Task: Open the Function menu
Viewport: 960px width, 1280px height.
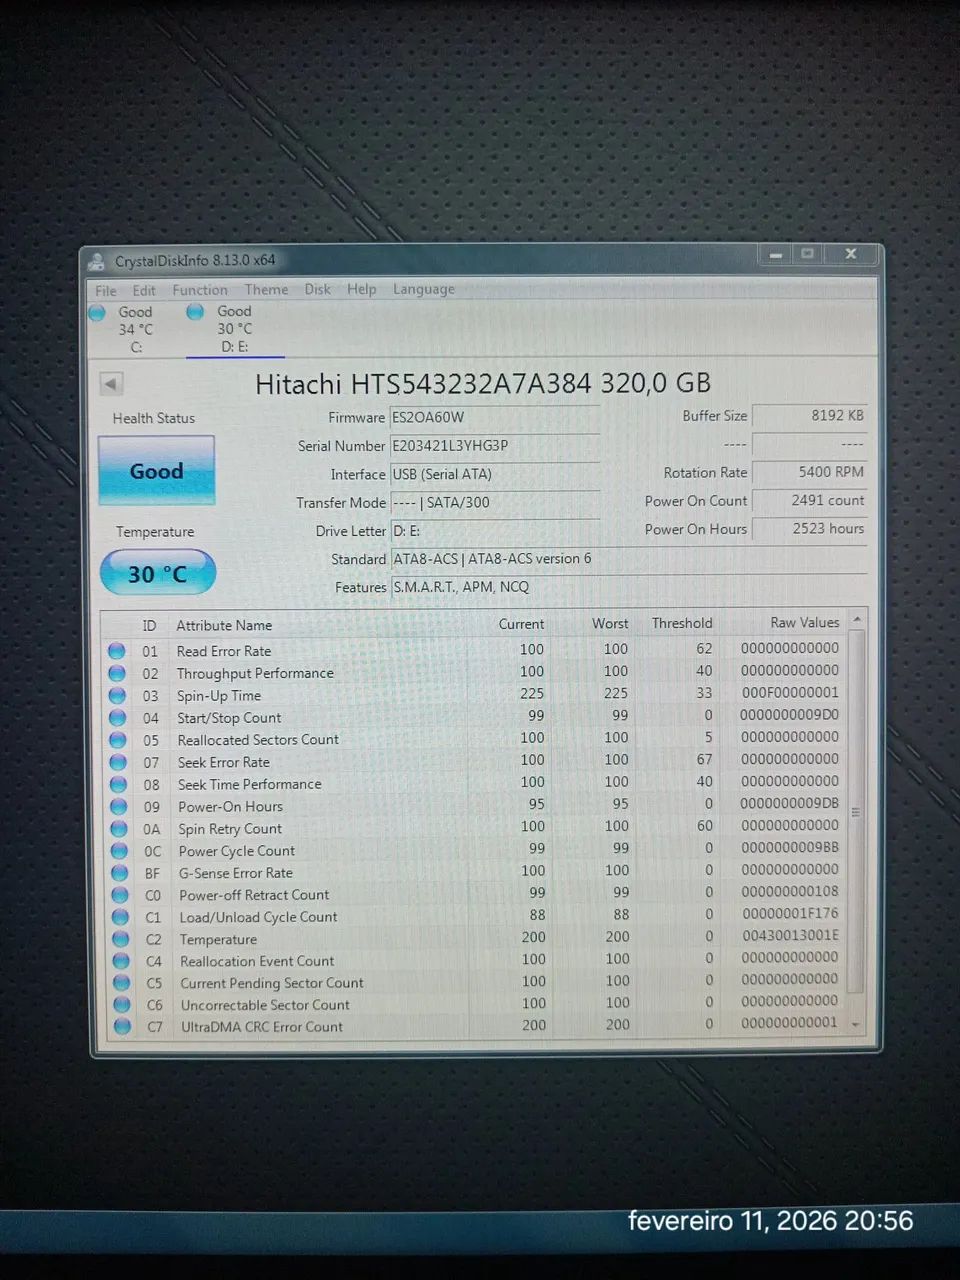Action: pyautogui.click(x=200, y=289)
